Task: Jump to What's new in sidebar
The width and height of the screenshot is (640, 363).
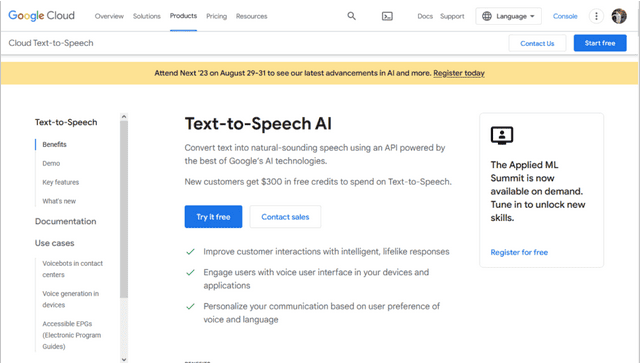Action: point(59,201)
